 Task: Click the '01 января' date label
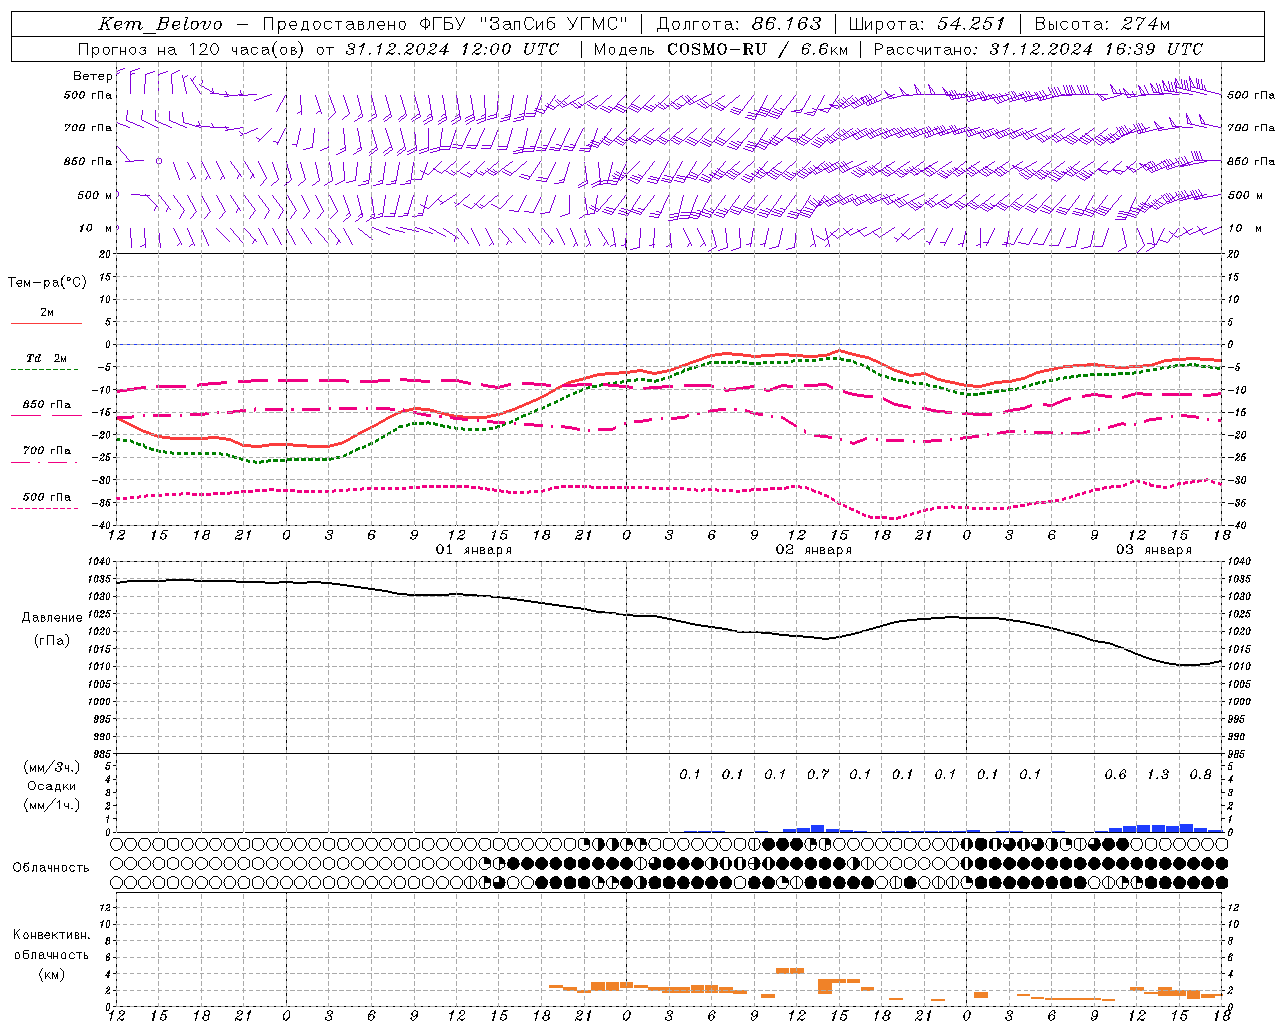(474, 550)
